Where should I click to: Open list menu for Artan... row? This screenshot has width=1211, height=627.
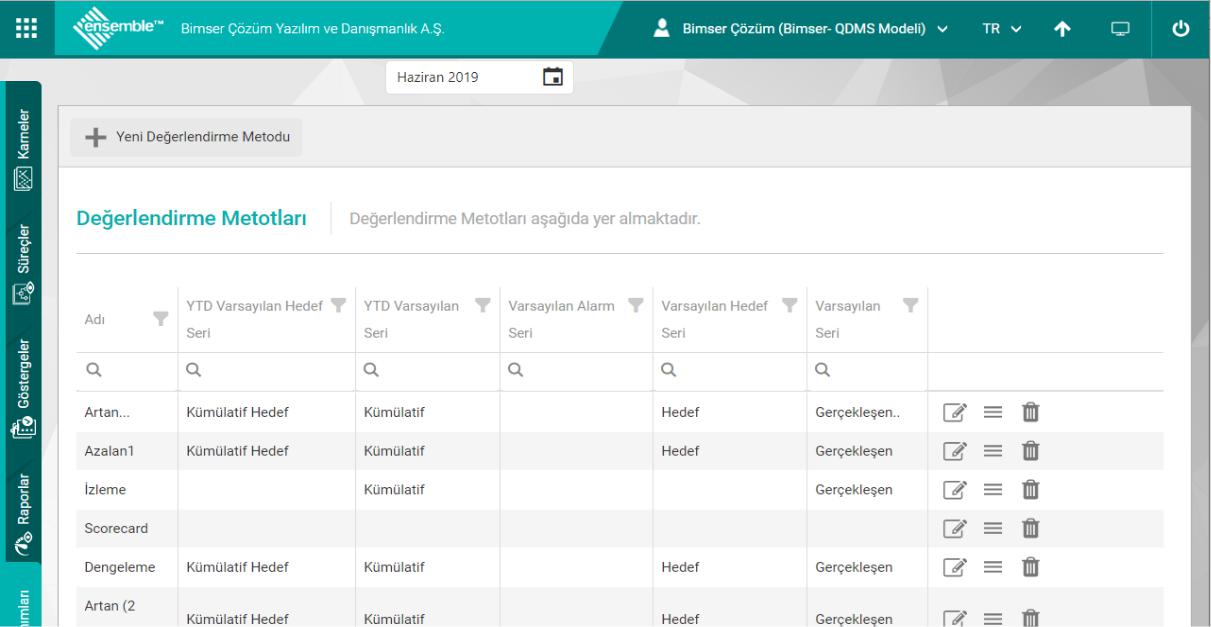pyautogui.click(x=991, y=412)
